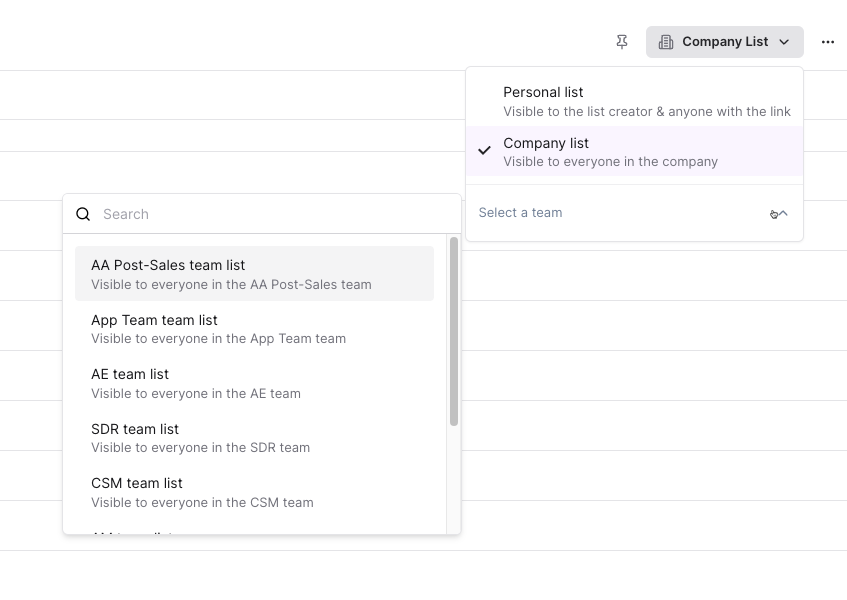Select the SDR team list
The width and height of the screenshot is (847, 600).
click(254, 438)
